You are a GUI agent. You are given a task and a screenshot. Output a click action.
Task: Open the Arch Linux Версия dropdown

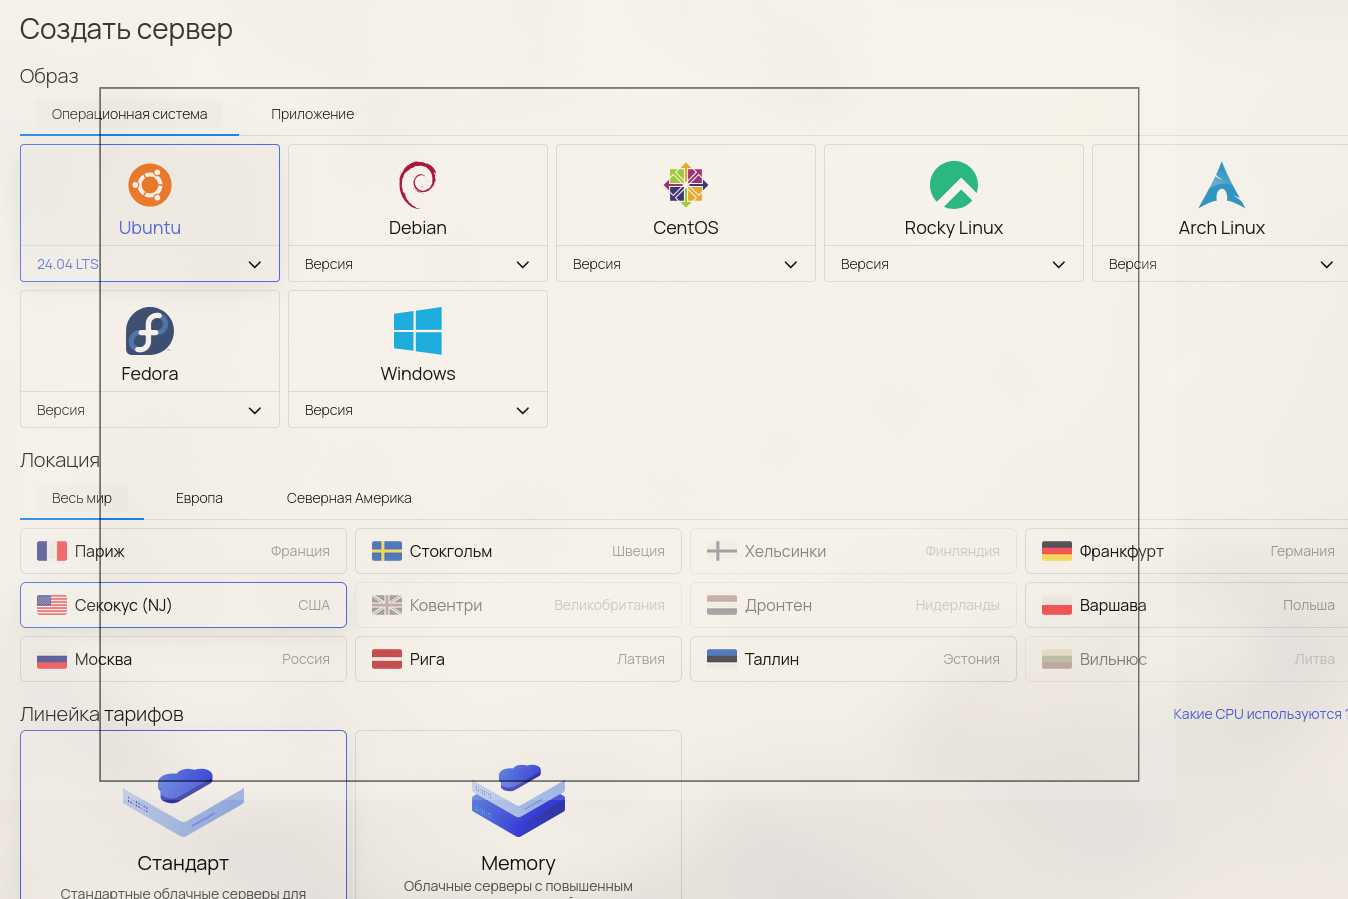tap(1222, 264)
